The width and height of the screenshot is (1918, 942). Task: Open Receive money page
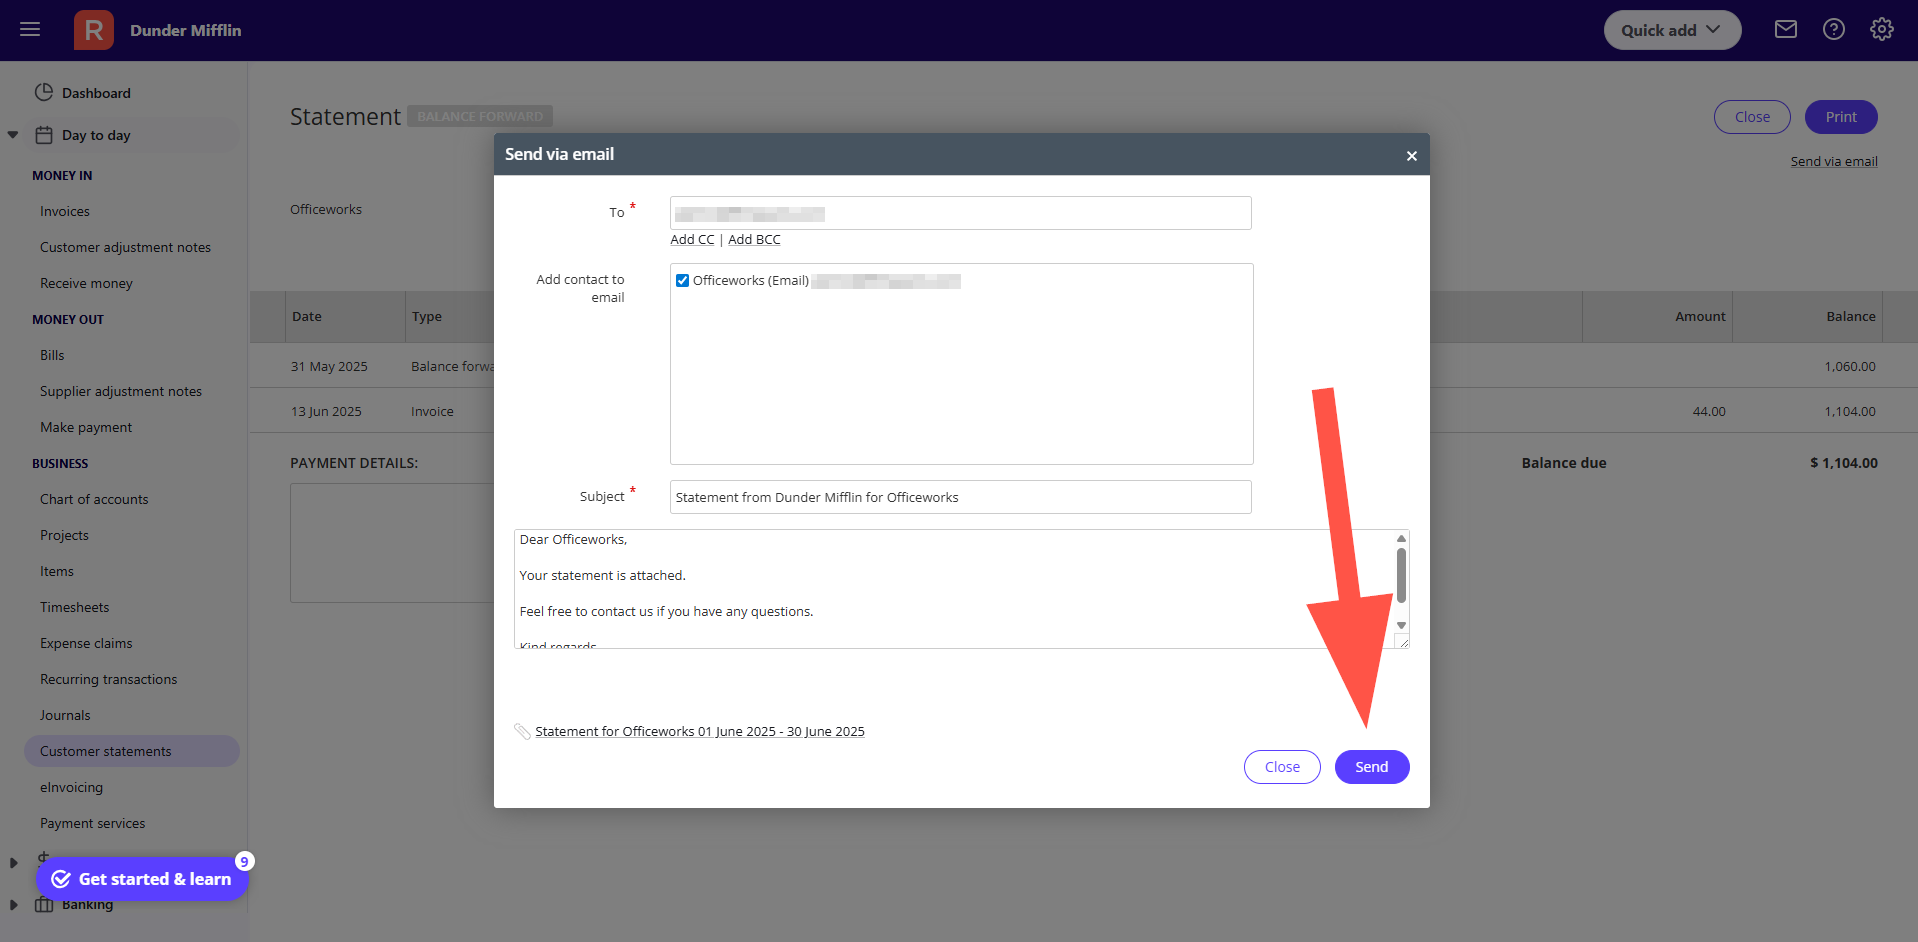click(x=86, y=283)
